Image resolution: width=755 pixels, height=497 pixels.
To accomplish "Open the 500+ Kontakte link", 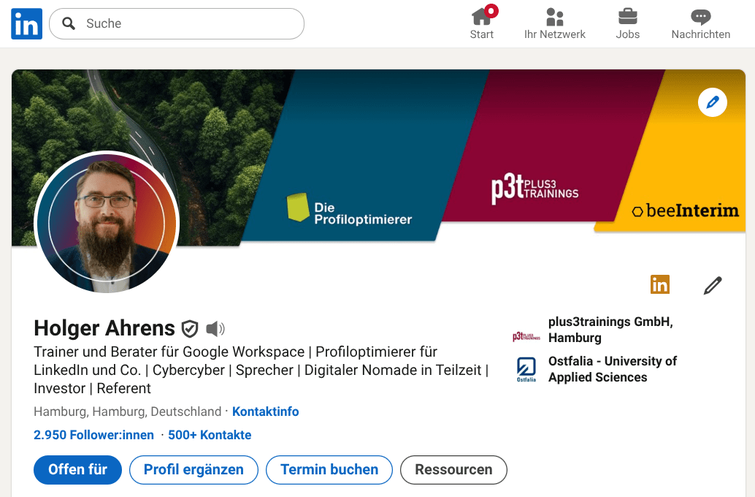I will coord(209,435).
